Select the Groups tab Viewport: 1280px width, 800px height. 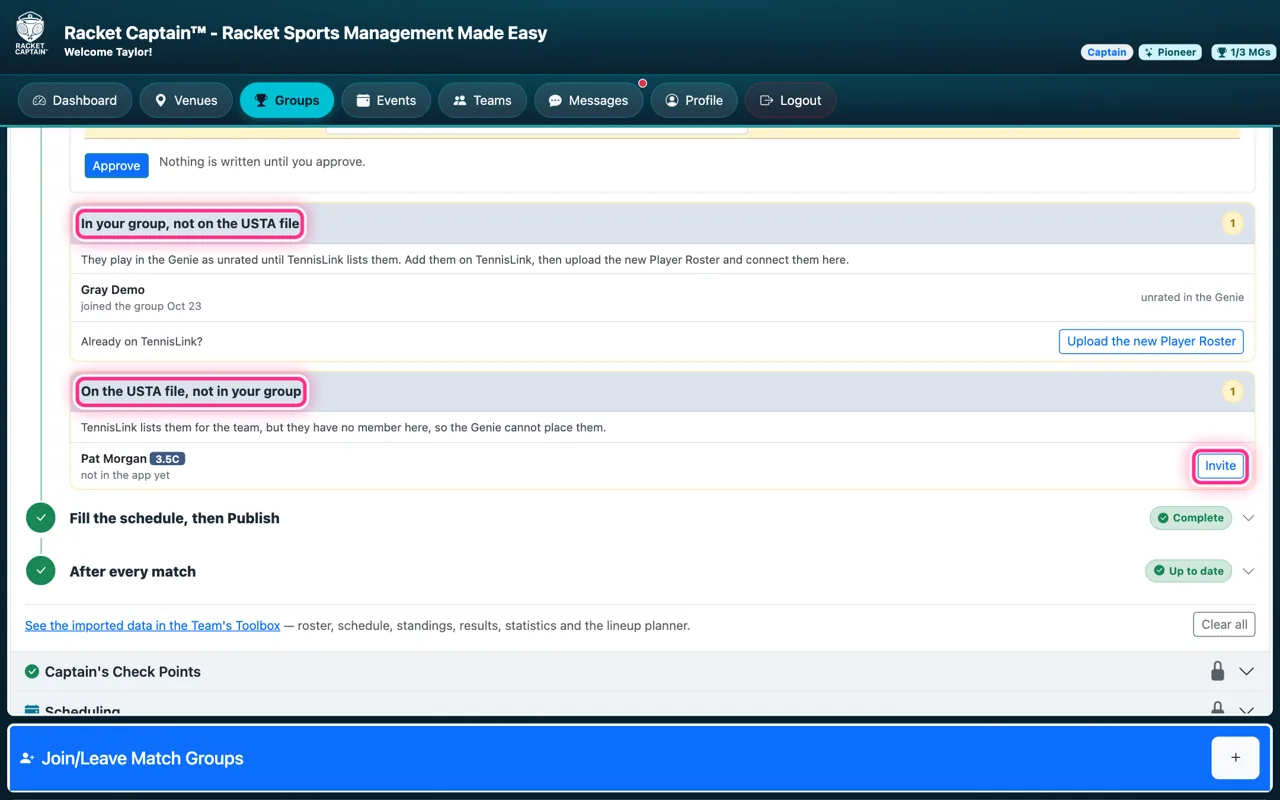tap(287, 100)
